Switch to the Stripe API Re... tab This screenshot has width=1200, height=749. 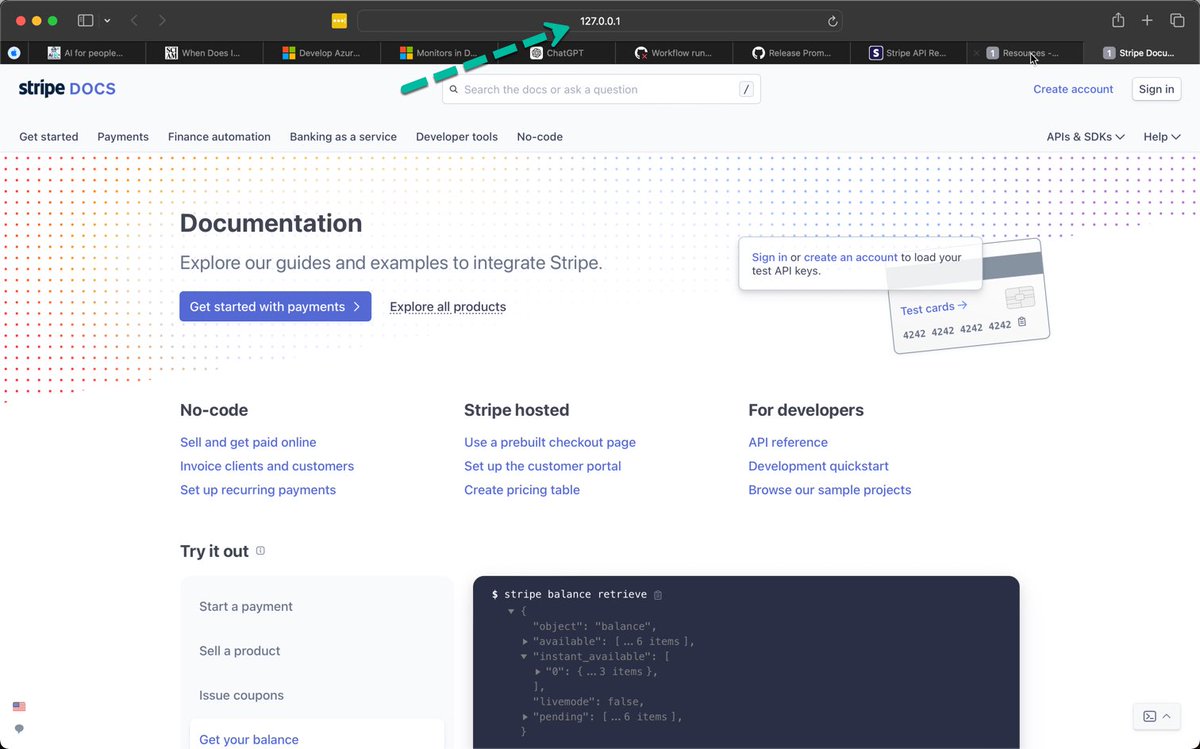tap(908, 53)
